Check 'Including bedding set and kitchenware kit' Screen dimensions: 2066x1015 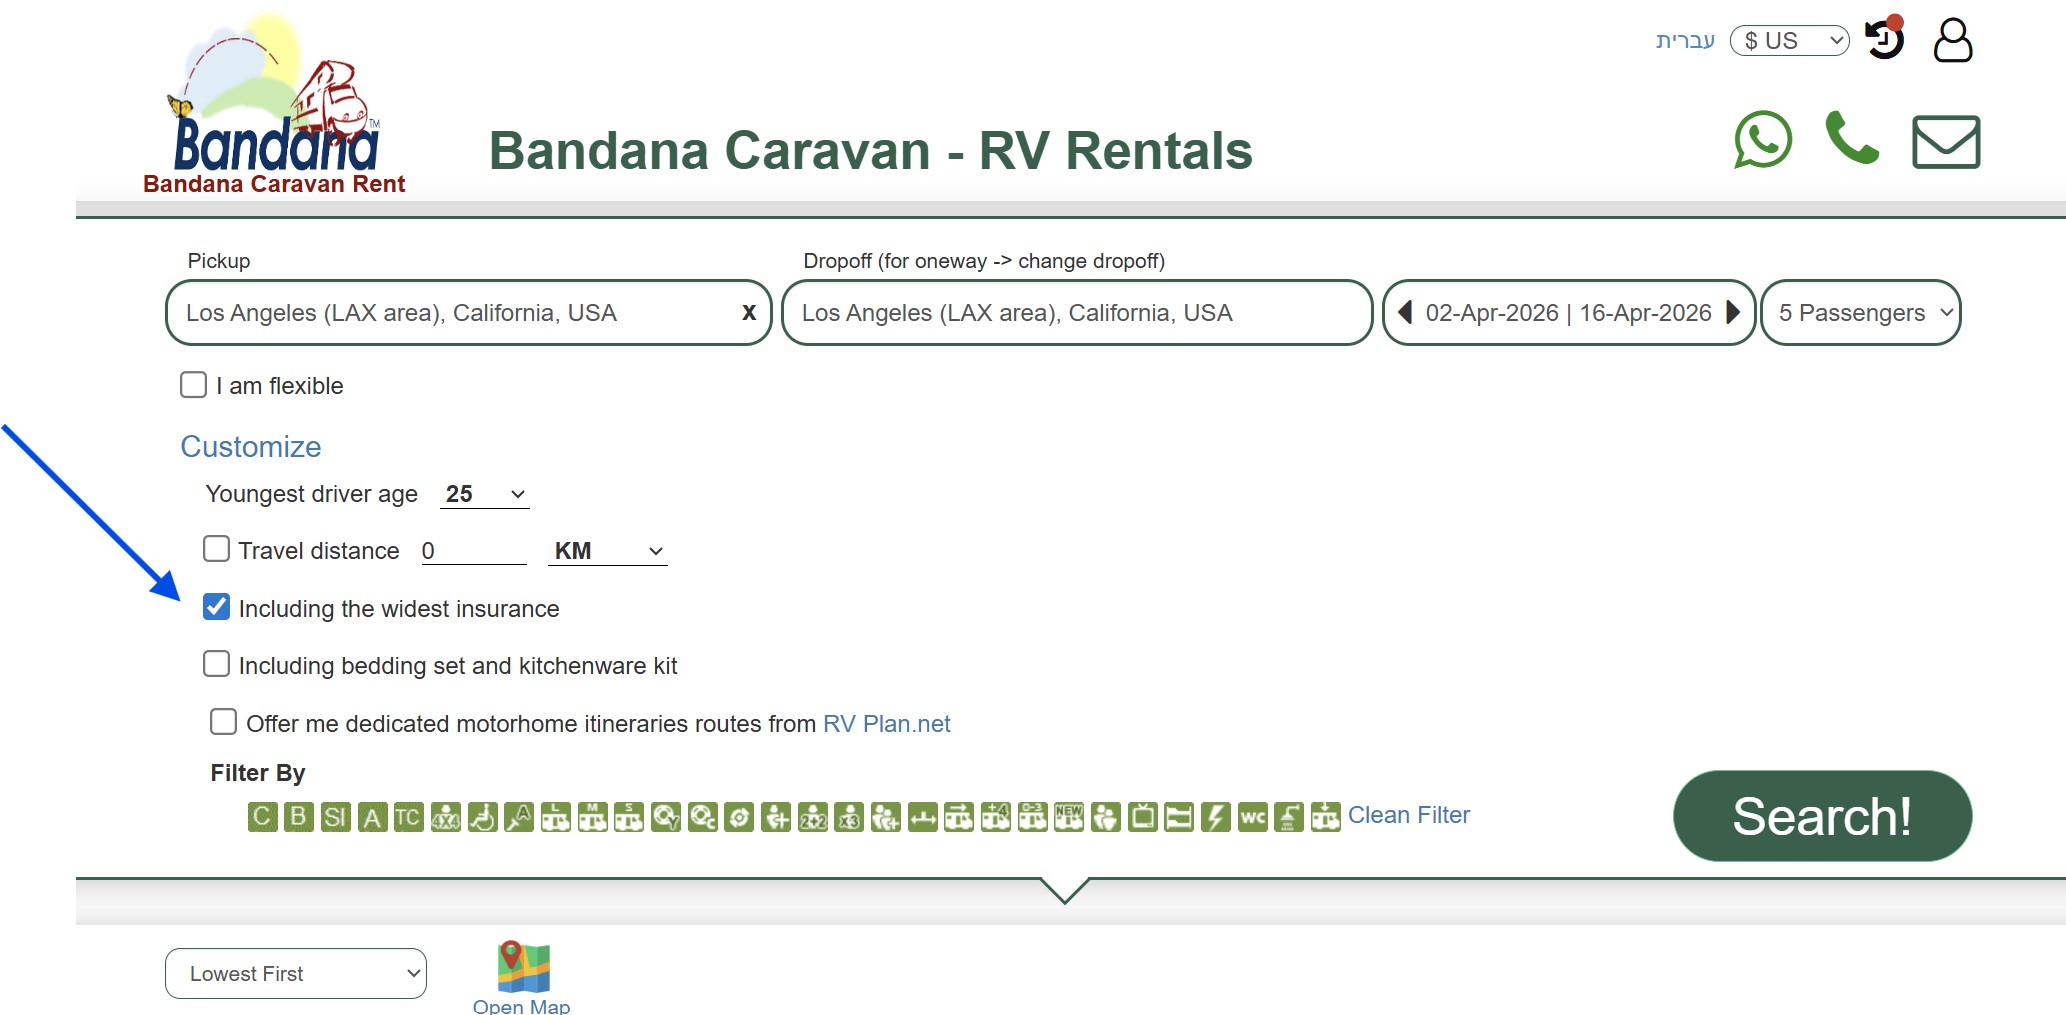(216, 663)
